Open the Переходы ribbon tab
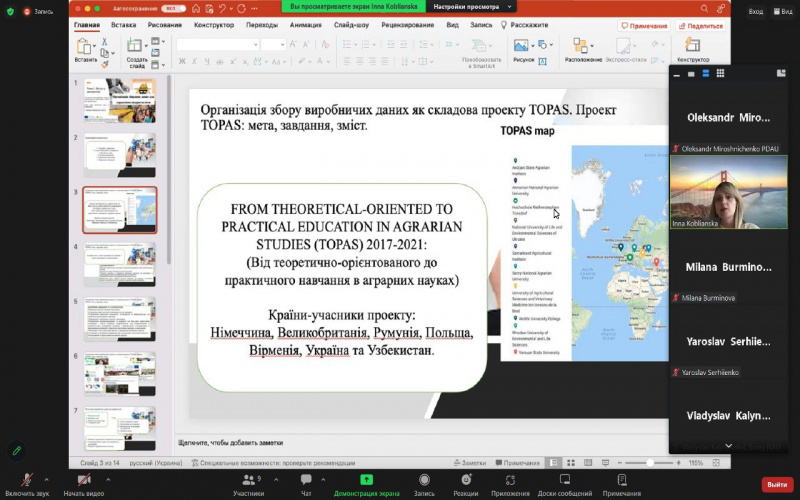Image resolution: width=800 pixels, height=500 pixels. point(262,25)
